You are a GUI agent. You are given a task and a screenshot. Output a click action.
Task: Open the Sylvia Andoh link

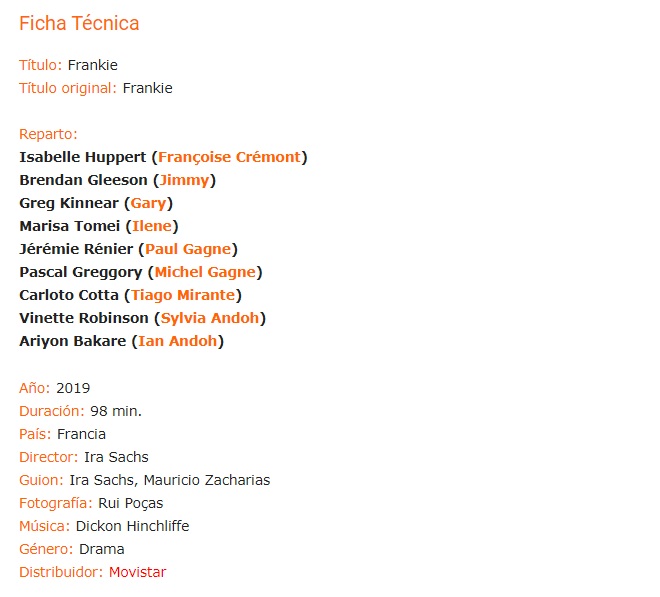[210, 318]
